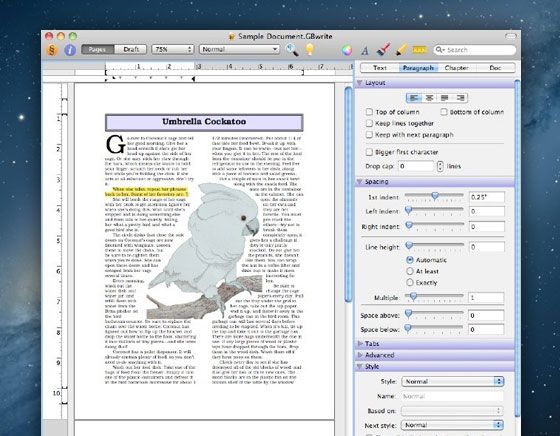The width and height of the screenshot is (560, 436).
Task: Open the blue info inspector icon
Action: [x=70, y=50]
